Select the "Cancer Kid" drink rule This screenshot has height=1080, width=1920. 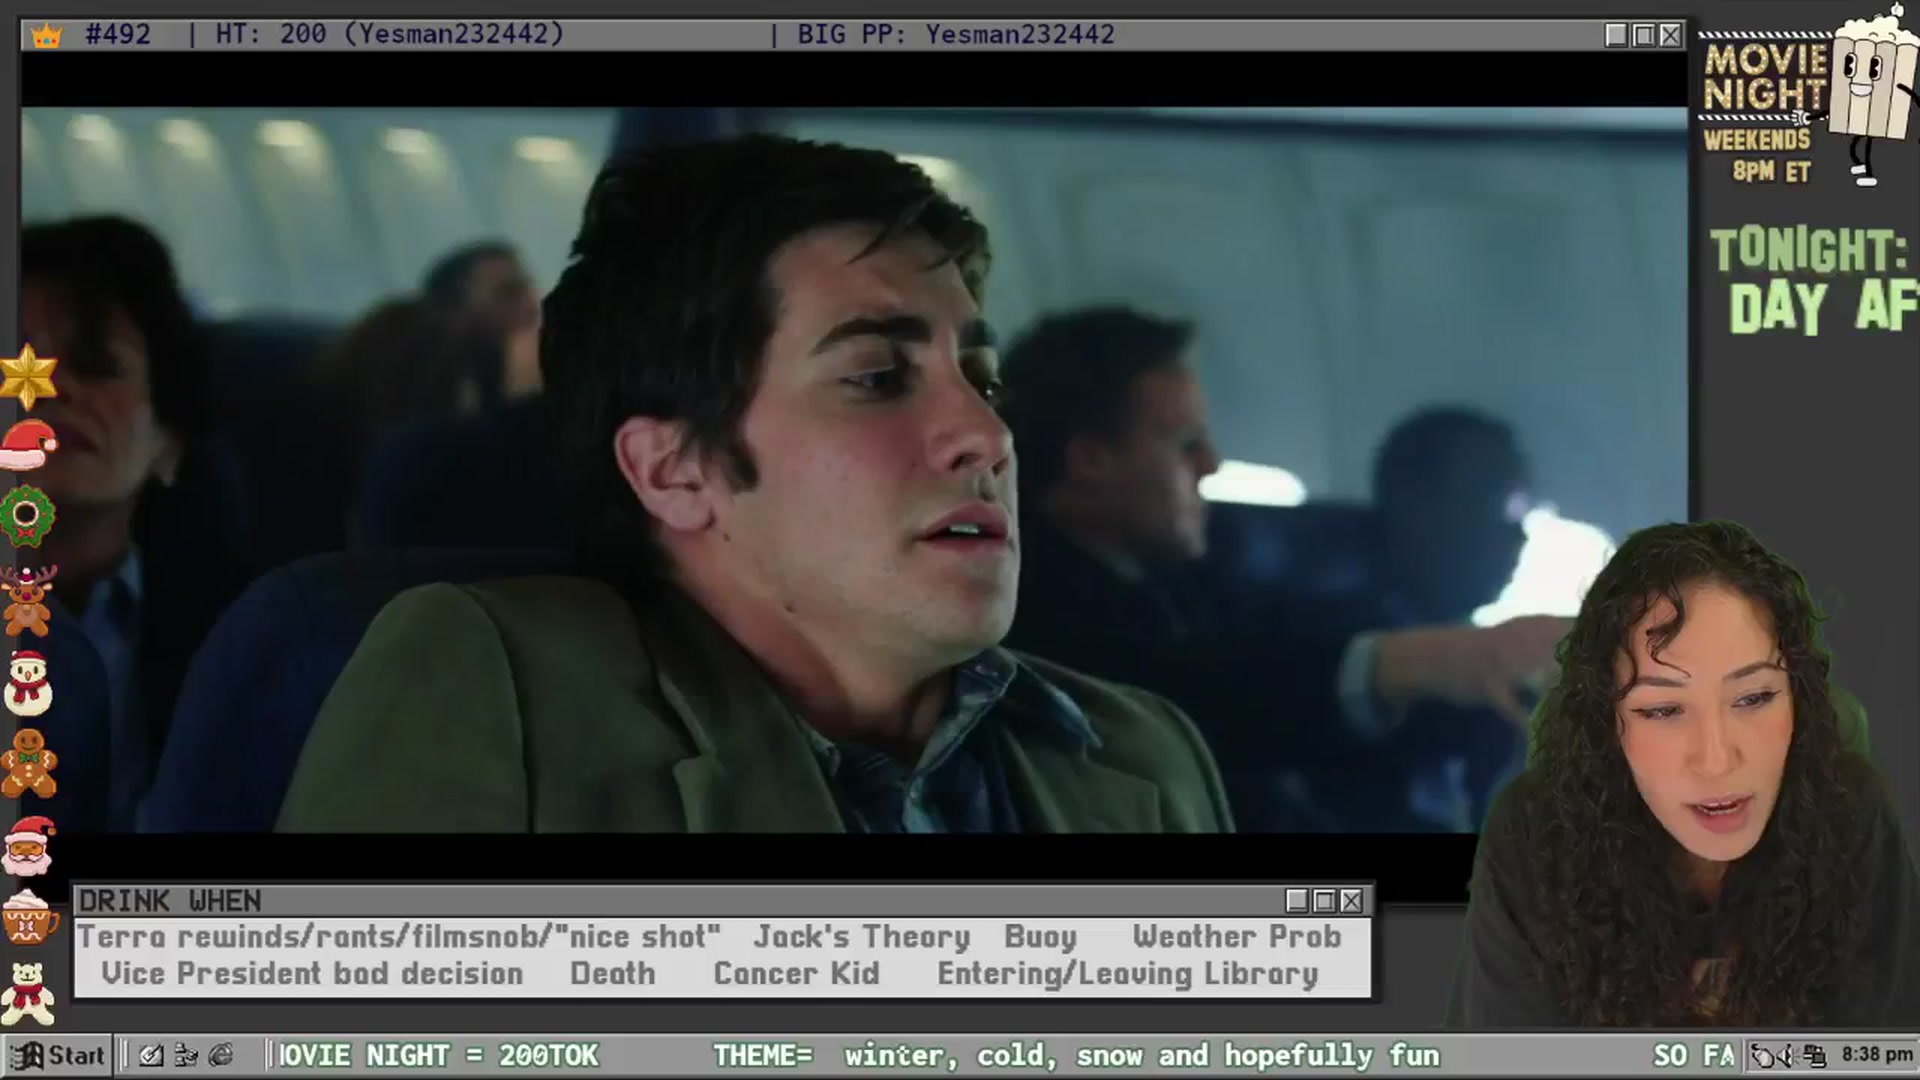(x=797, y=974)
